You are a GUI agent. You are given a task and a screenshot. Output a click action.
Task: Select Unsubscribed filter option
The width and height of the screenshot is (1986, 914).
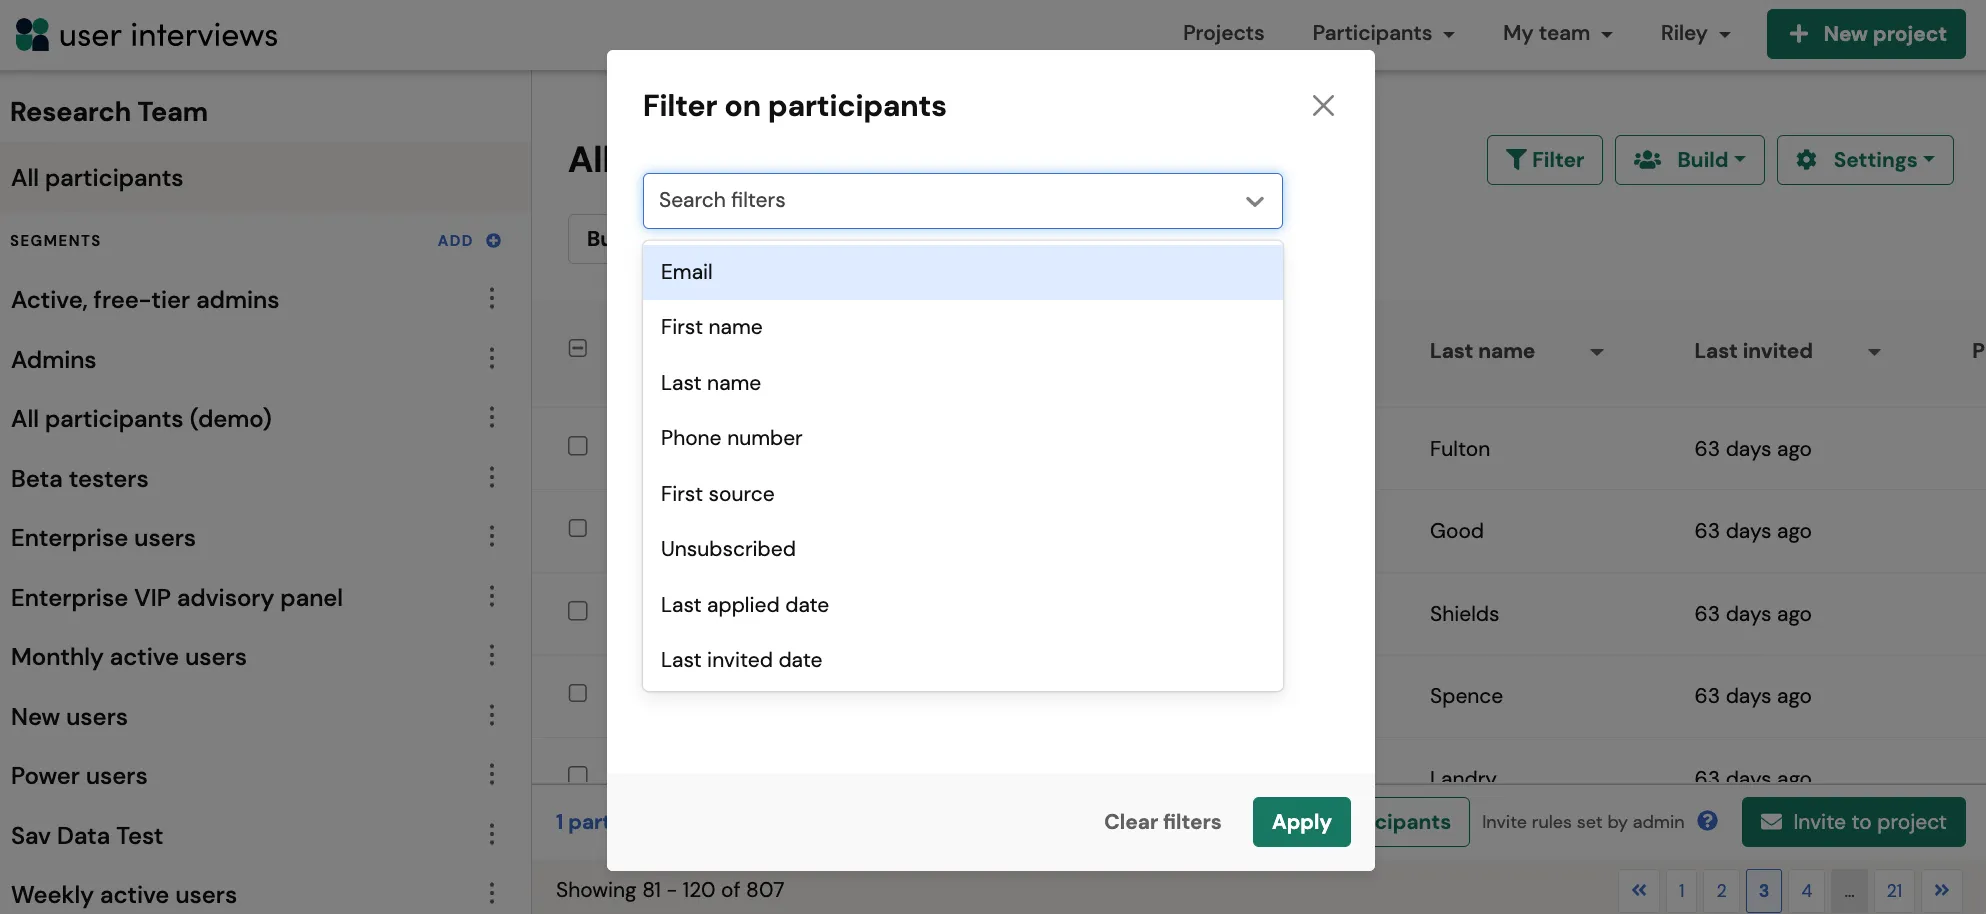point(962,549)
